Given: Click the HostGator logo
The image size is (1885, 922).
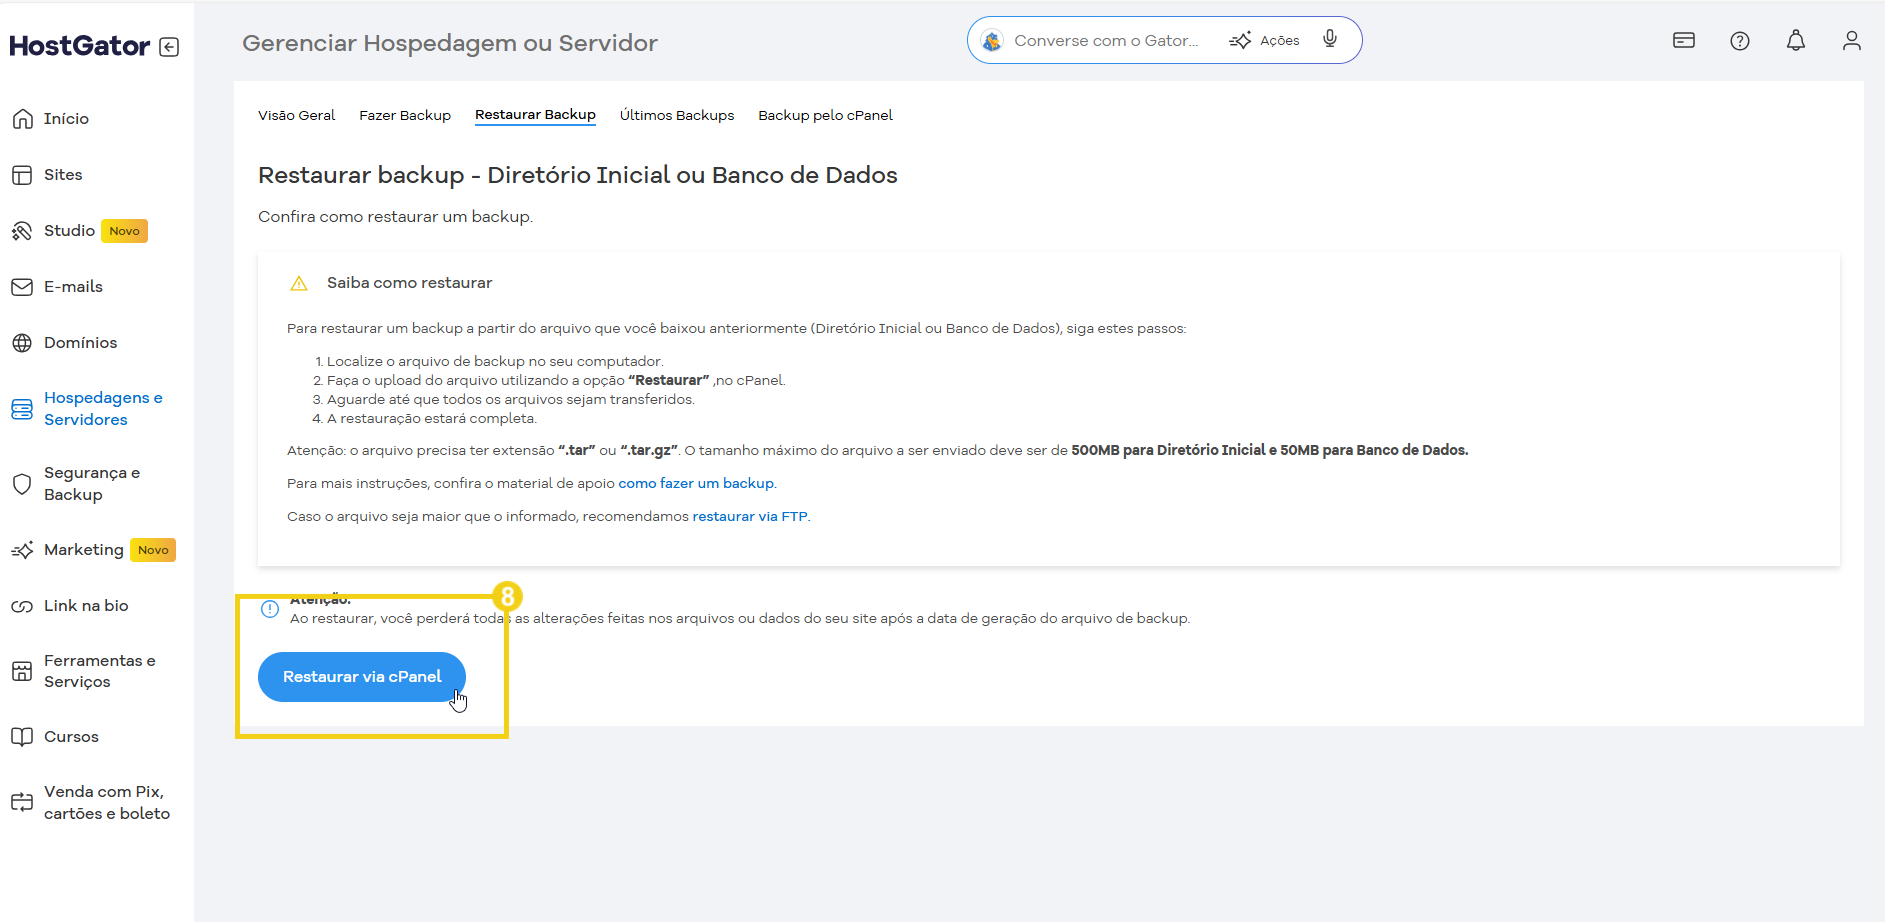Looking at the screenshot, I should 80,46.
